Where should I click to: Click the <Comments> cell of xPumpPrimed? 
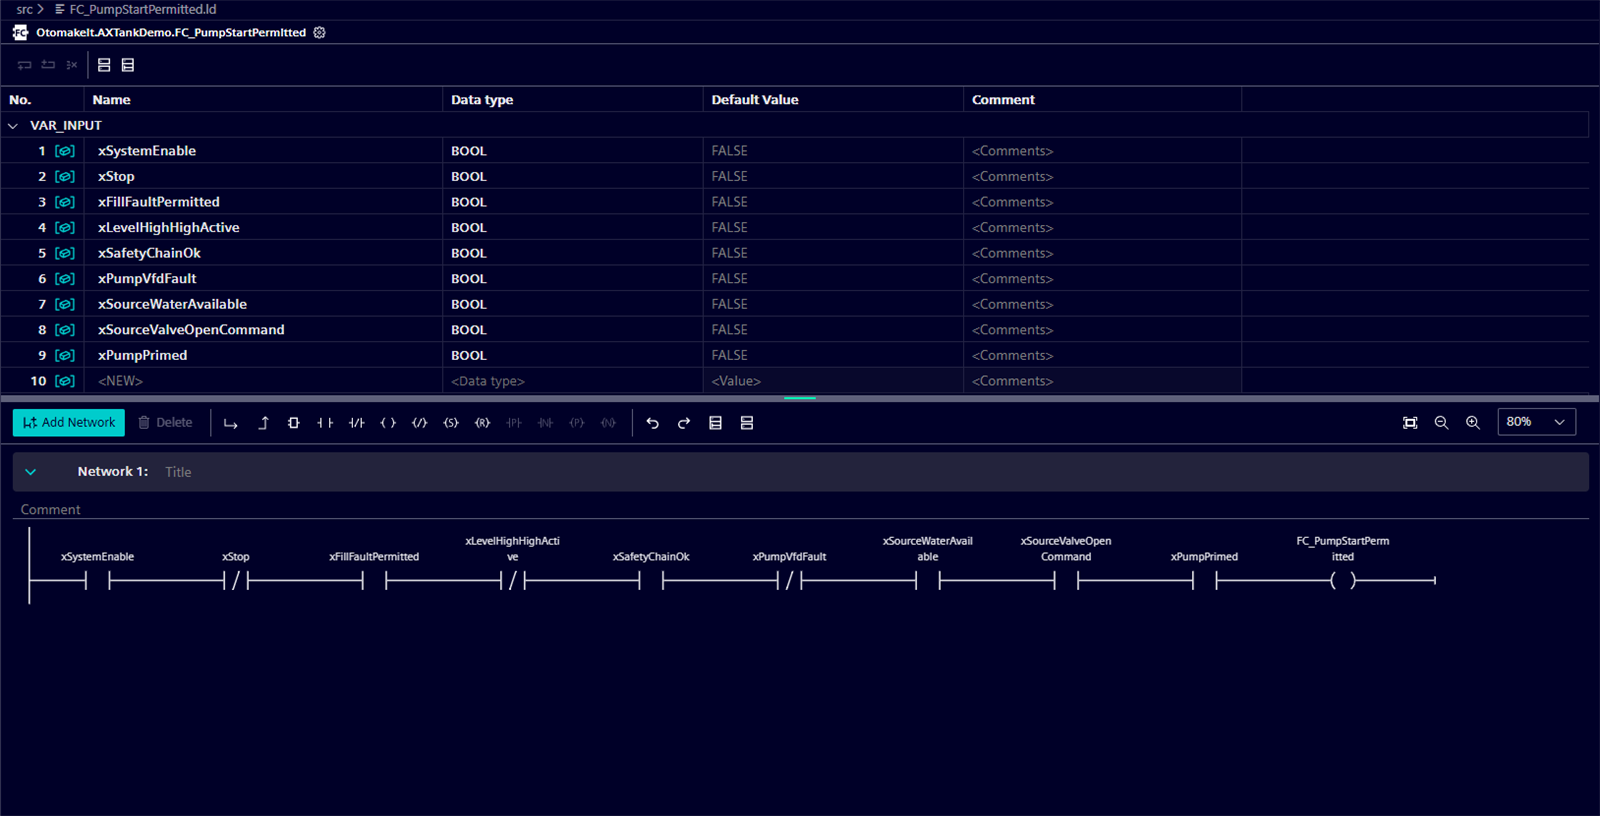click(1013, 355)
